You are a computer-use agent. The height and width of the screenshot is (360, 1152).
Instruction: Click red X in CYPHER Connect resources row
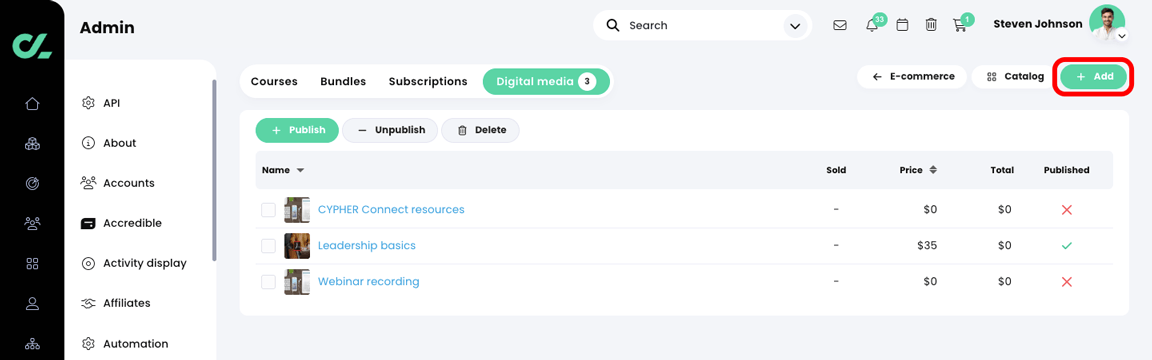coord(1067,209)
